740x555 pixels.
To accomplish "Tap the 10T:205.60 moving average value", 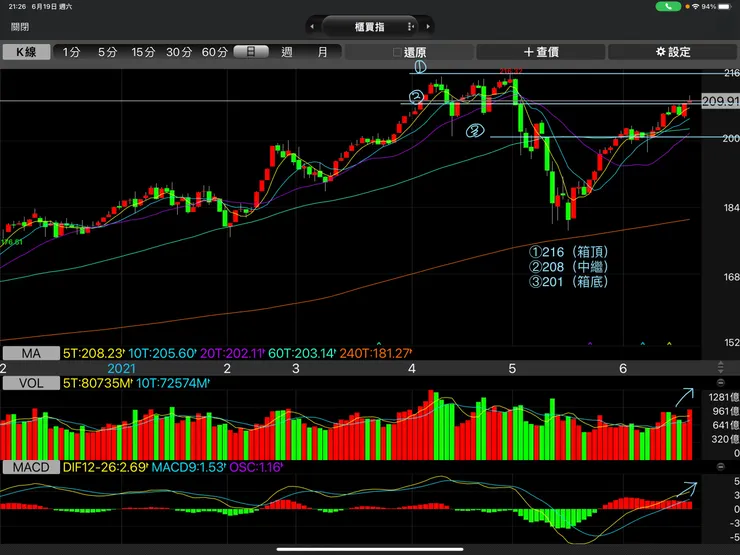I will tap(162, 353).
